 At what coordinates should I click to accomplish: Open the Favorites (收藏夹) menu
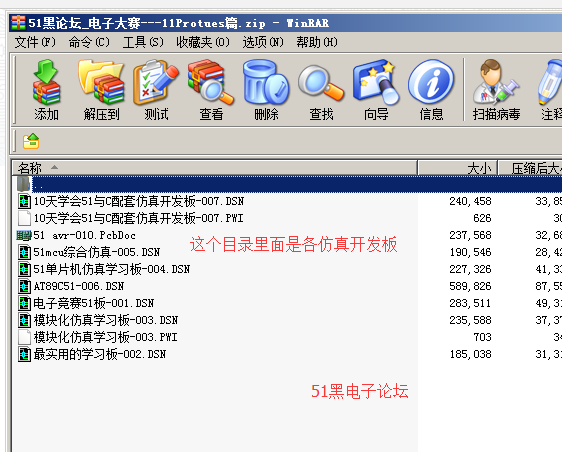pyautogui.click(x=203, y=42)
